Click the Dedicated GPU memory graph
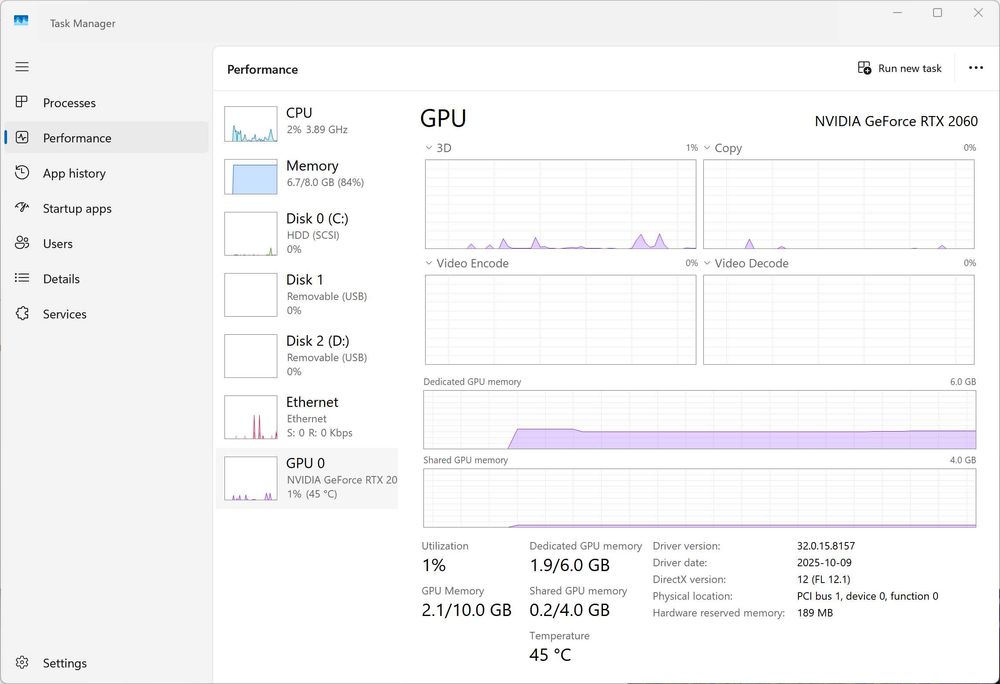This screenshot has width=1000, height=684. click(x=699, y=420)
